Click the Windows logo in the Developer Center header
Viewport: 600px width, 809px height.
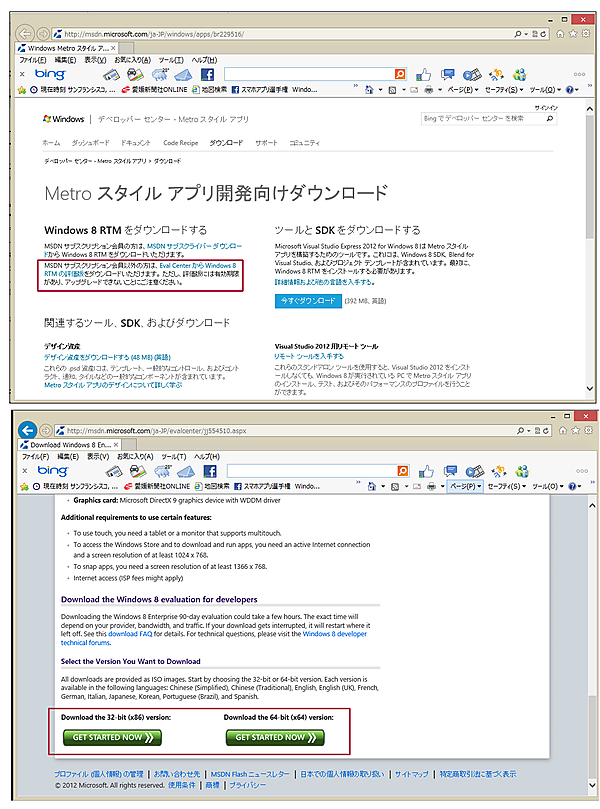click(60, 118)
